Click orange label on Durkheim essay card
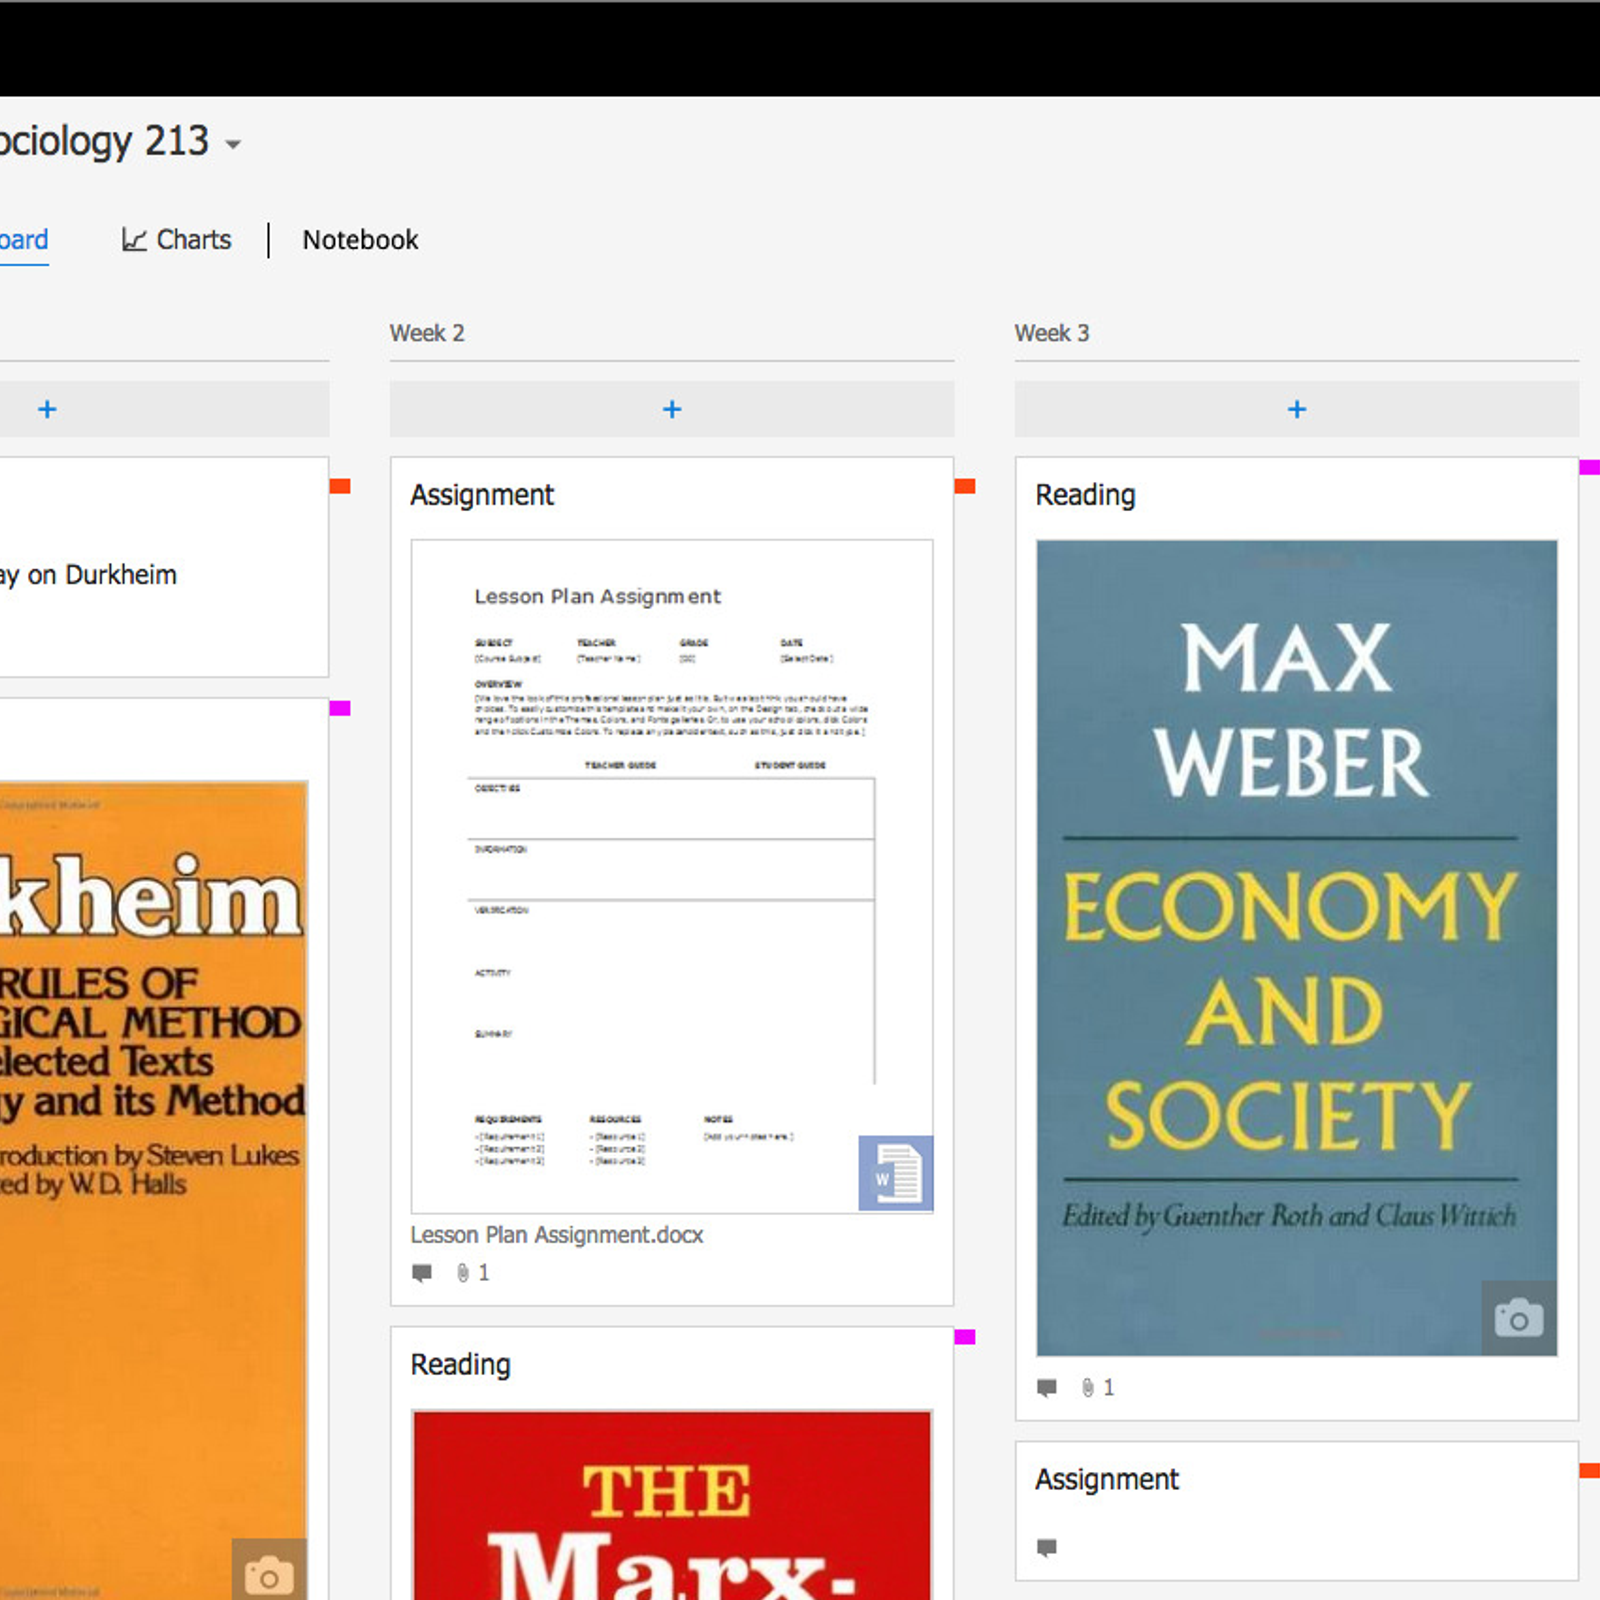 click(x=340, y=486)
